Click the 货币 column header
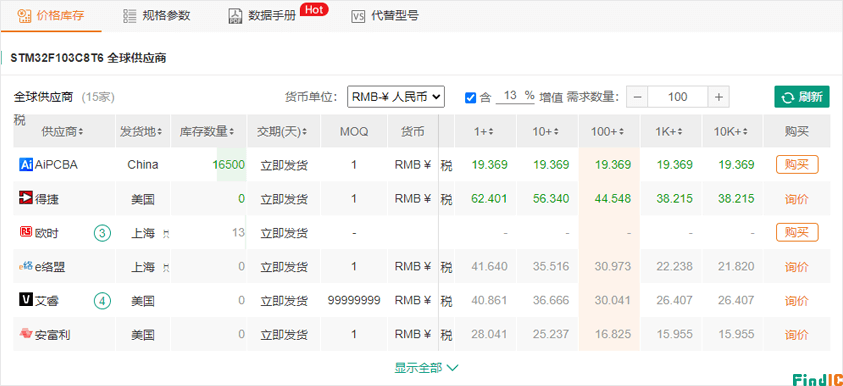Image resolution: width=843 pixels, height=386 pixels. [413, 131]
